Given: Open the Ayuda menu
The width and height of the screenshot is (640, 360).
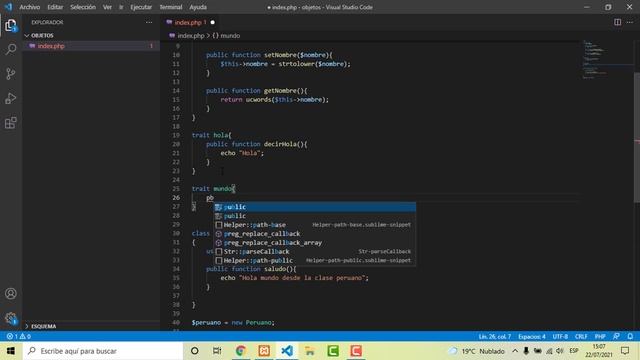Looking at the screenshot, I should 198,7.
